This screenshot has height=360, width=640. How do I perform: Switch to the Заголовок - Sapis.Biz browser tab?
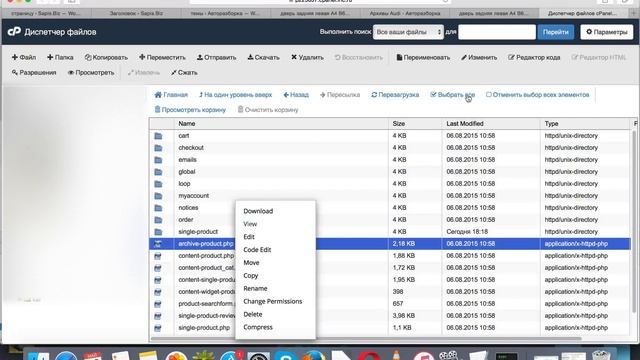[x=136, y=13]
